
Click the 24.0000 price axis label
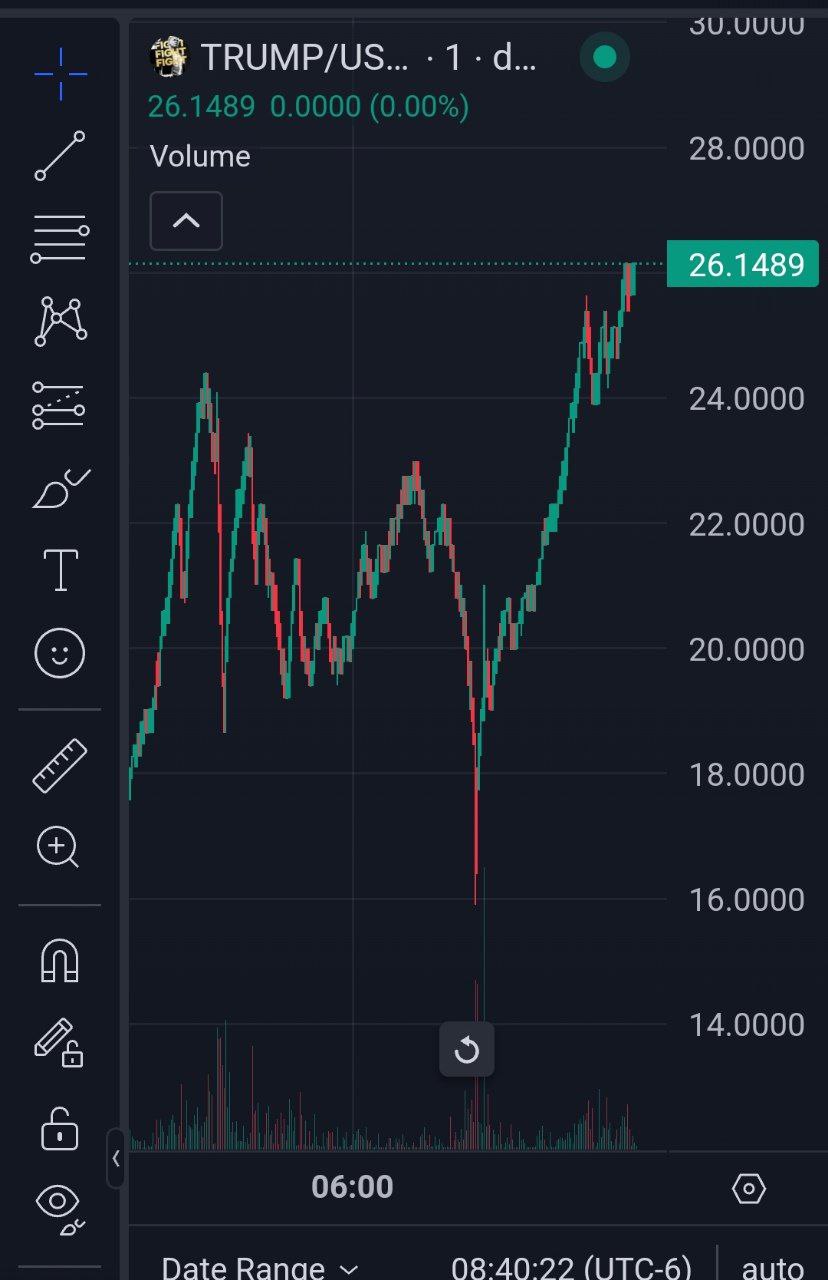(746, 398)
